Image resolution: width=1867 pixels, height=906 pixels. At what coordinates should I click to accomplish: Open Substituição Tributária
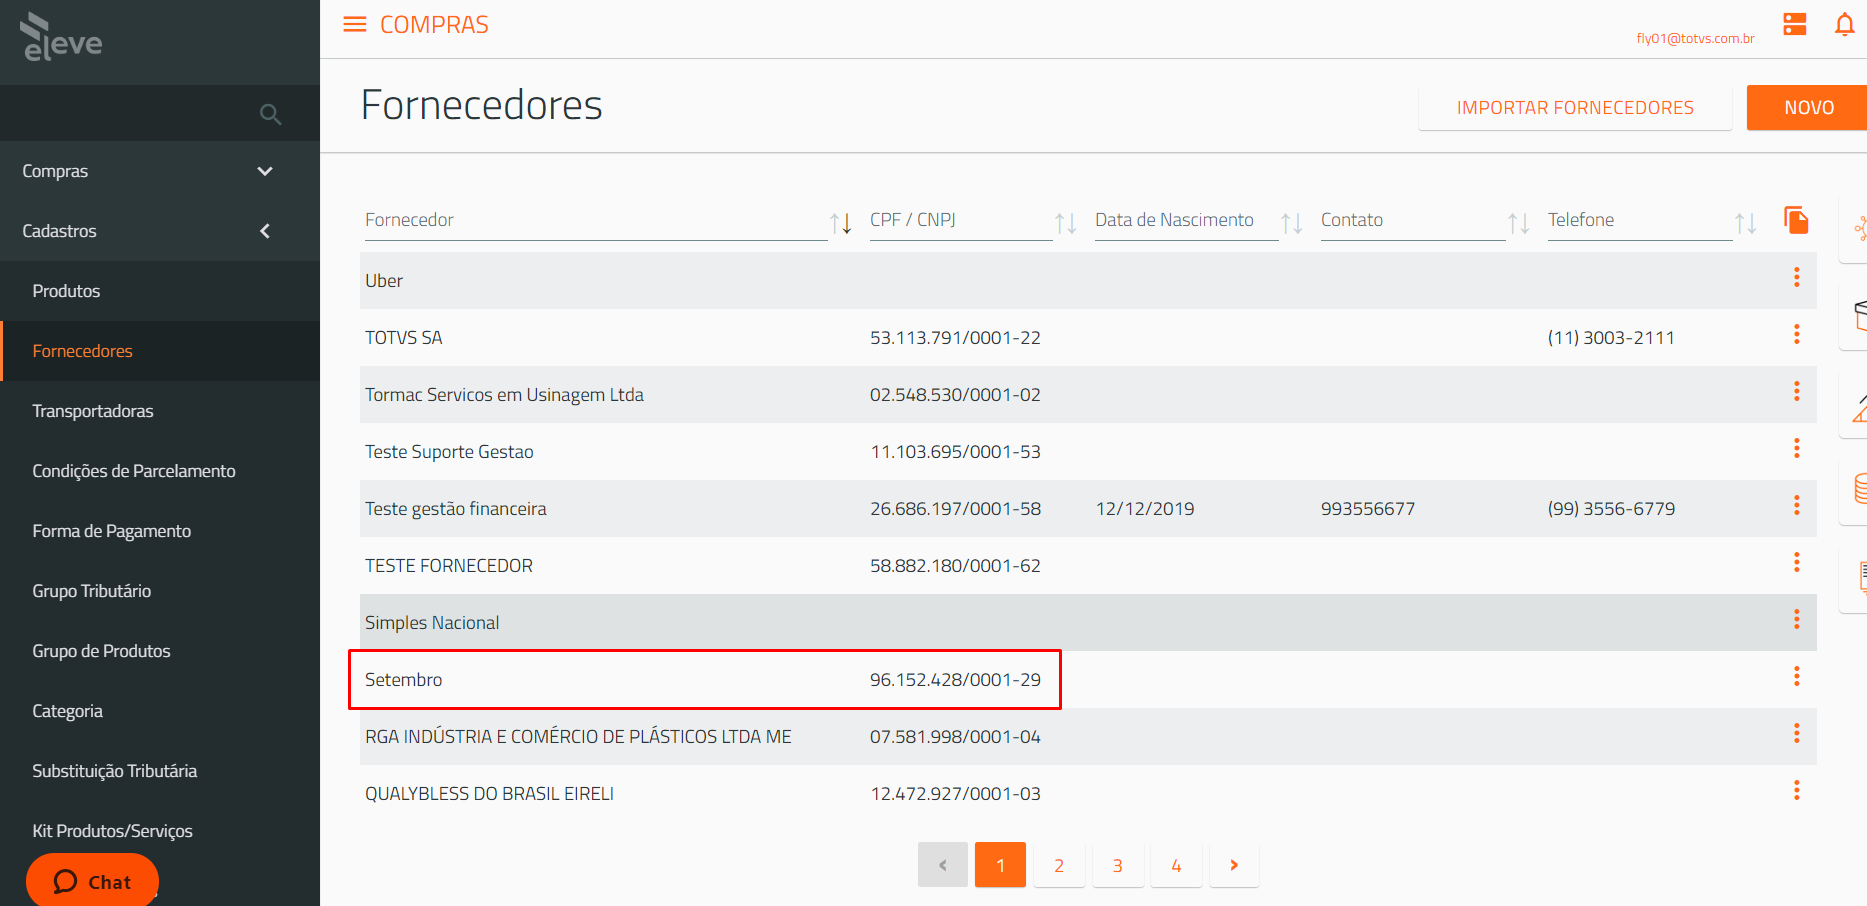pos(160,771)
